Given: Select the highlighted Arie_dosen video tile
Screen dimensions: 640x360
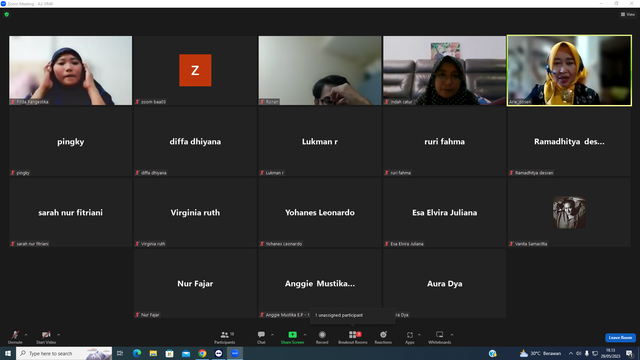Looking at the screenshot, I should 569,70.
